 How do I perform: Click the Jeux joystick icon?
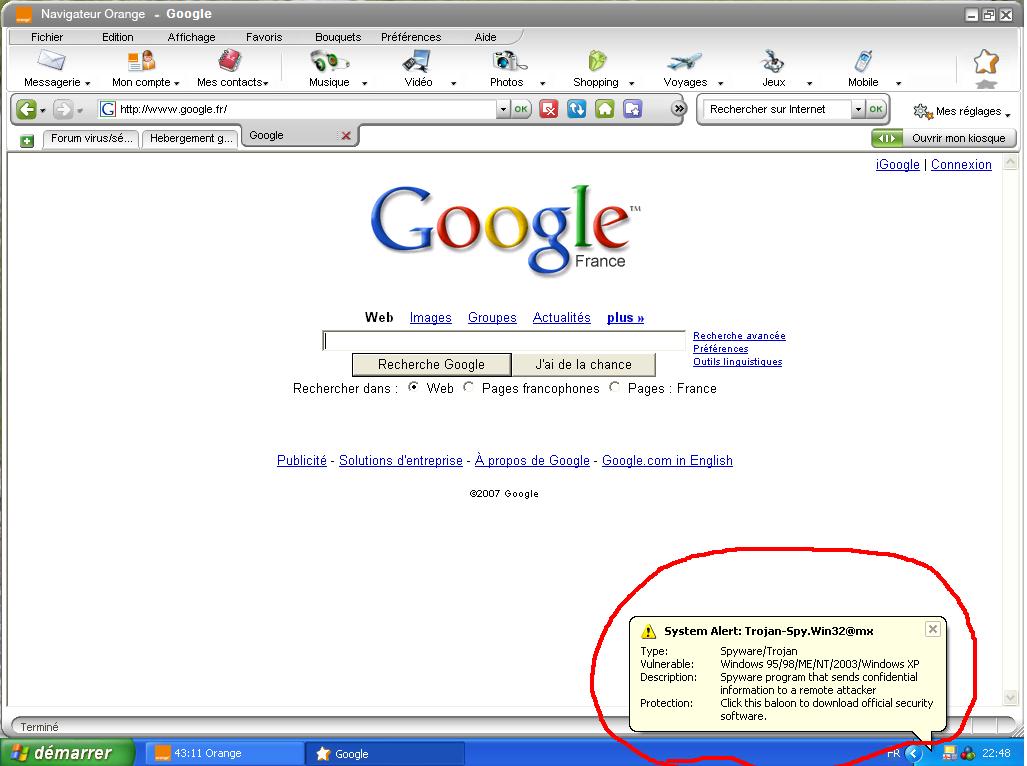773,62
